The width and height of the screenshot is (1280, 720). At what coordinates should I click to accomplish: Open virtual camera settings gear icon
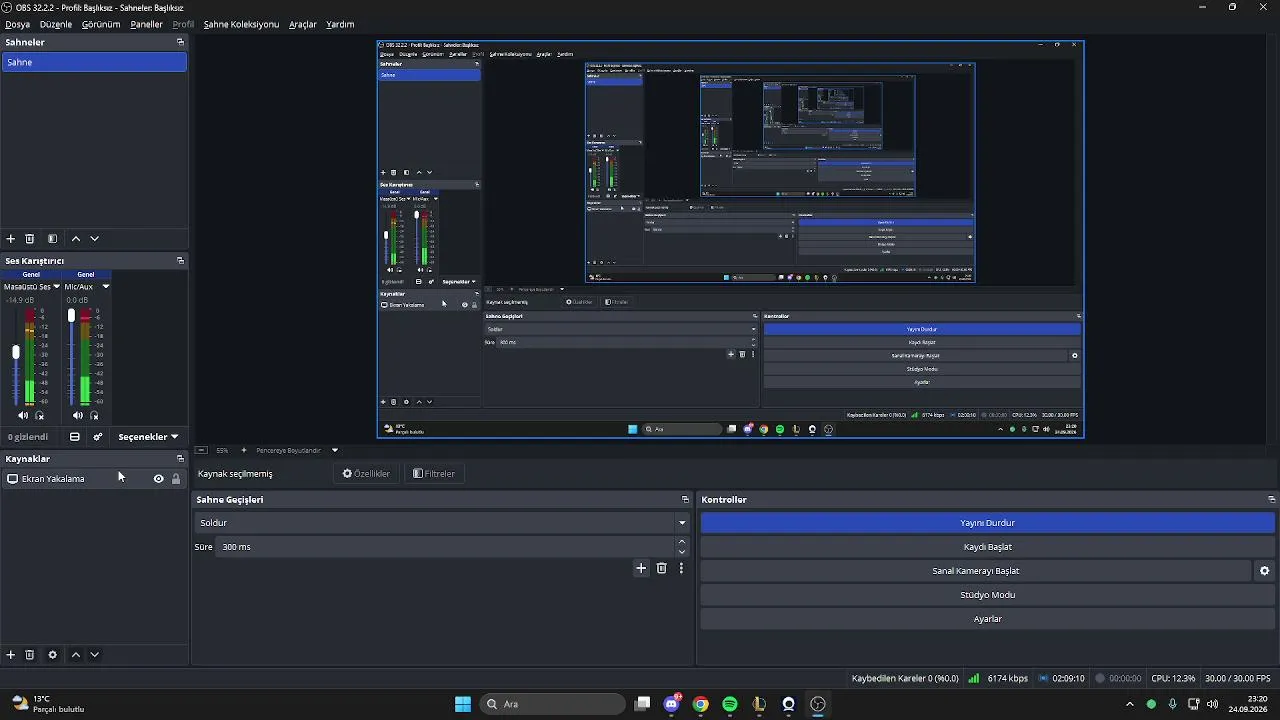(1264, 571)
